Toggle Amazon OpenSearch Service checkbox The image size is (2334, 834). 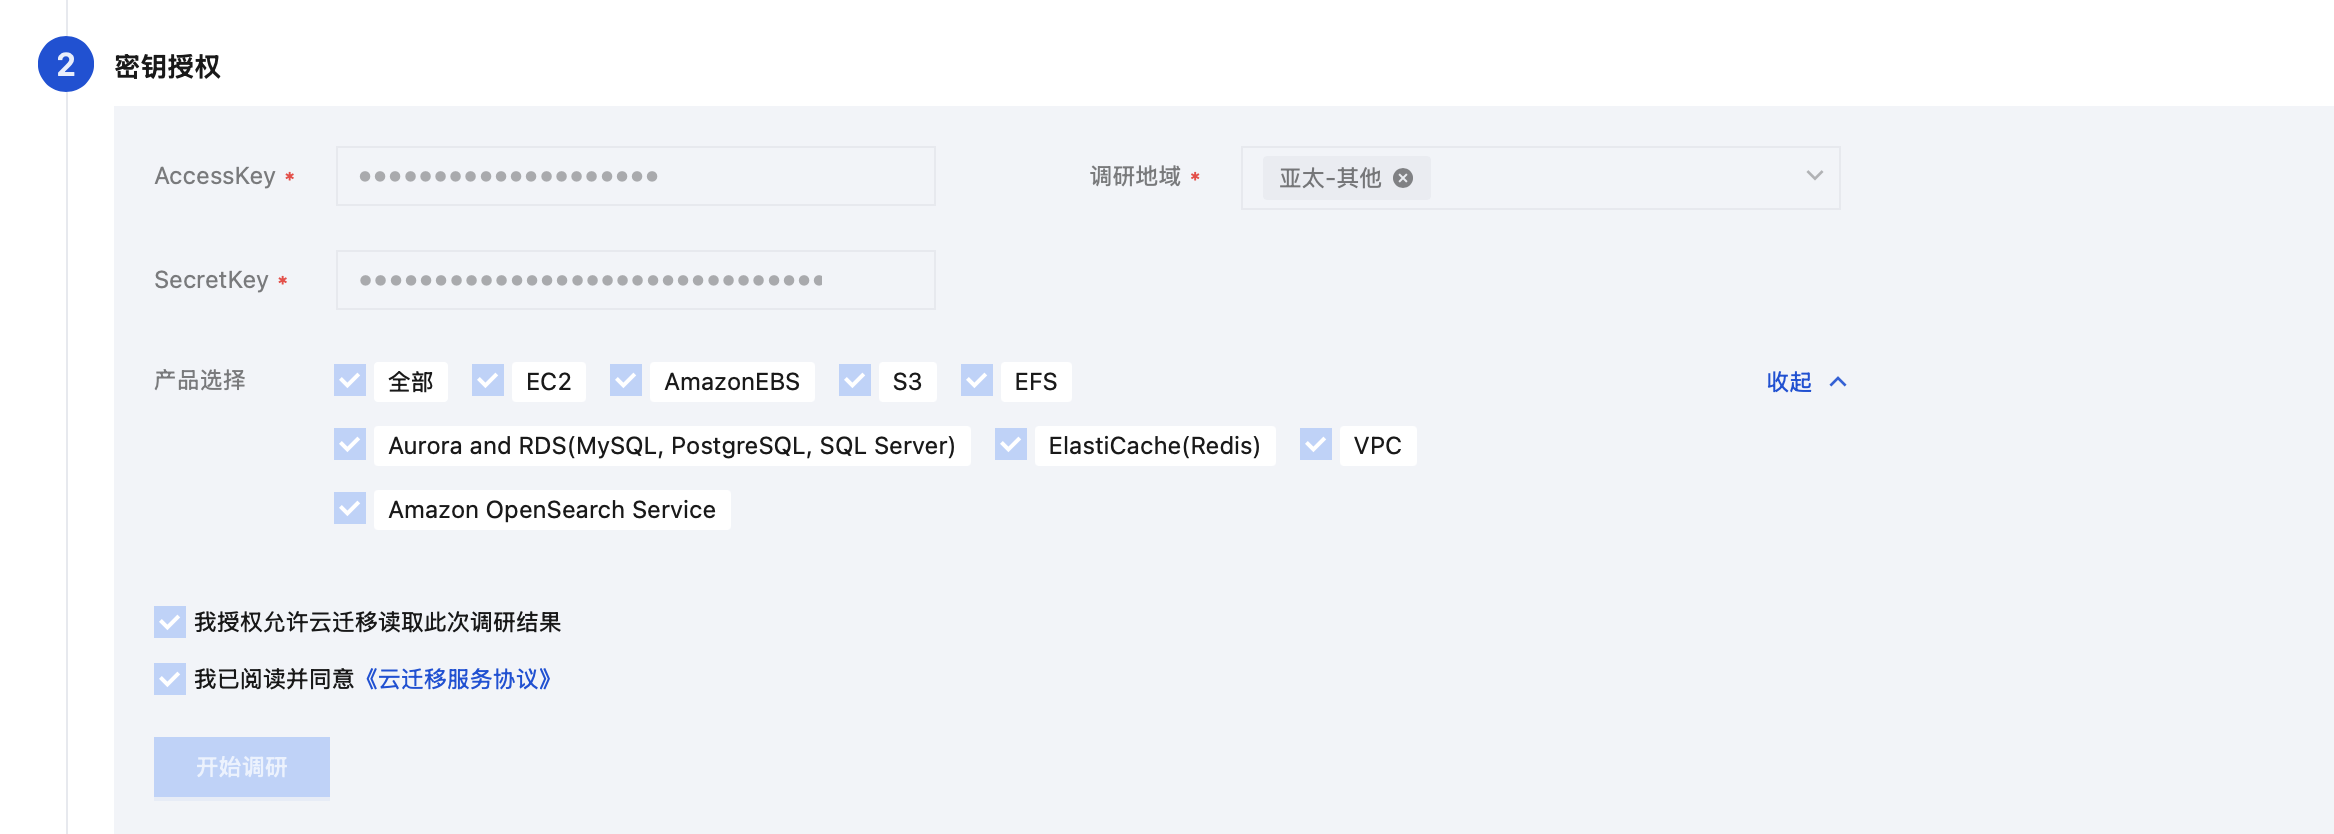point(350,509)
